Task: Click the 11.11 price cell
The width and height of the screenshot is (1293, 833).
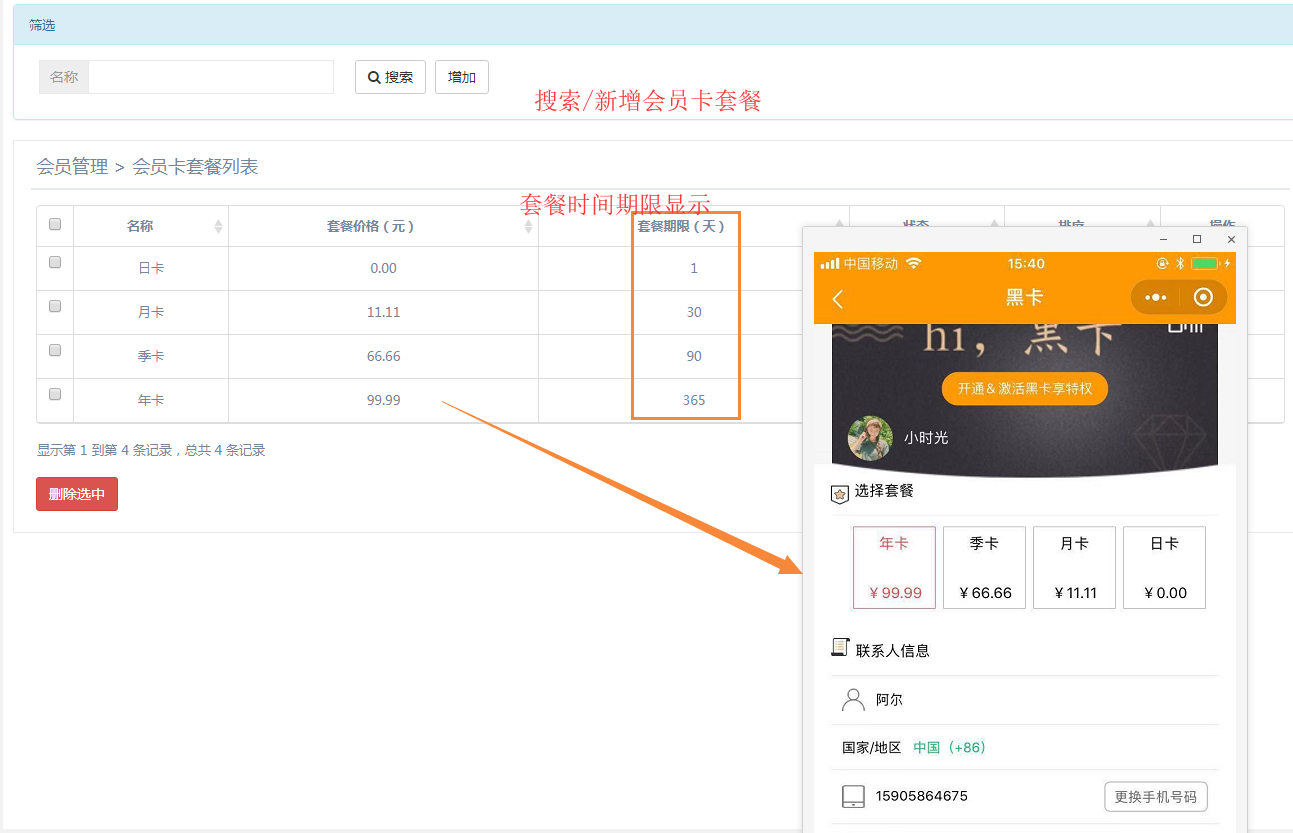Action: 383,312
